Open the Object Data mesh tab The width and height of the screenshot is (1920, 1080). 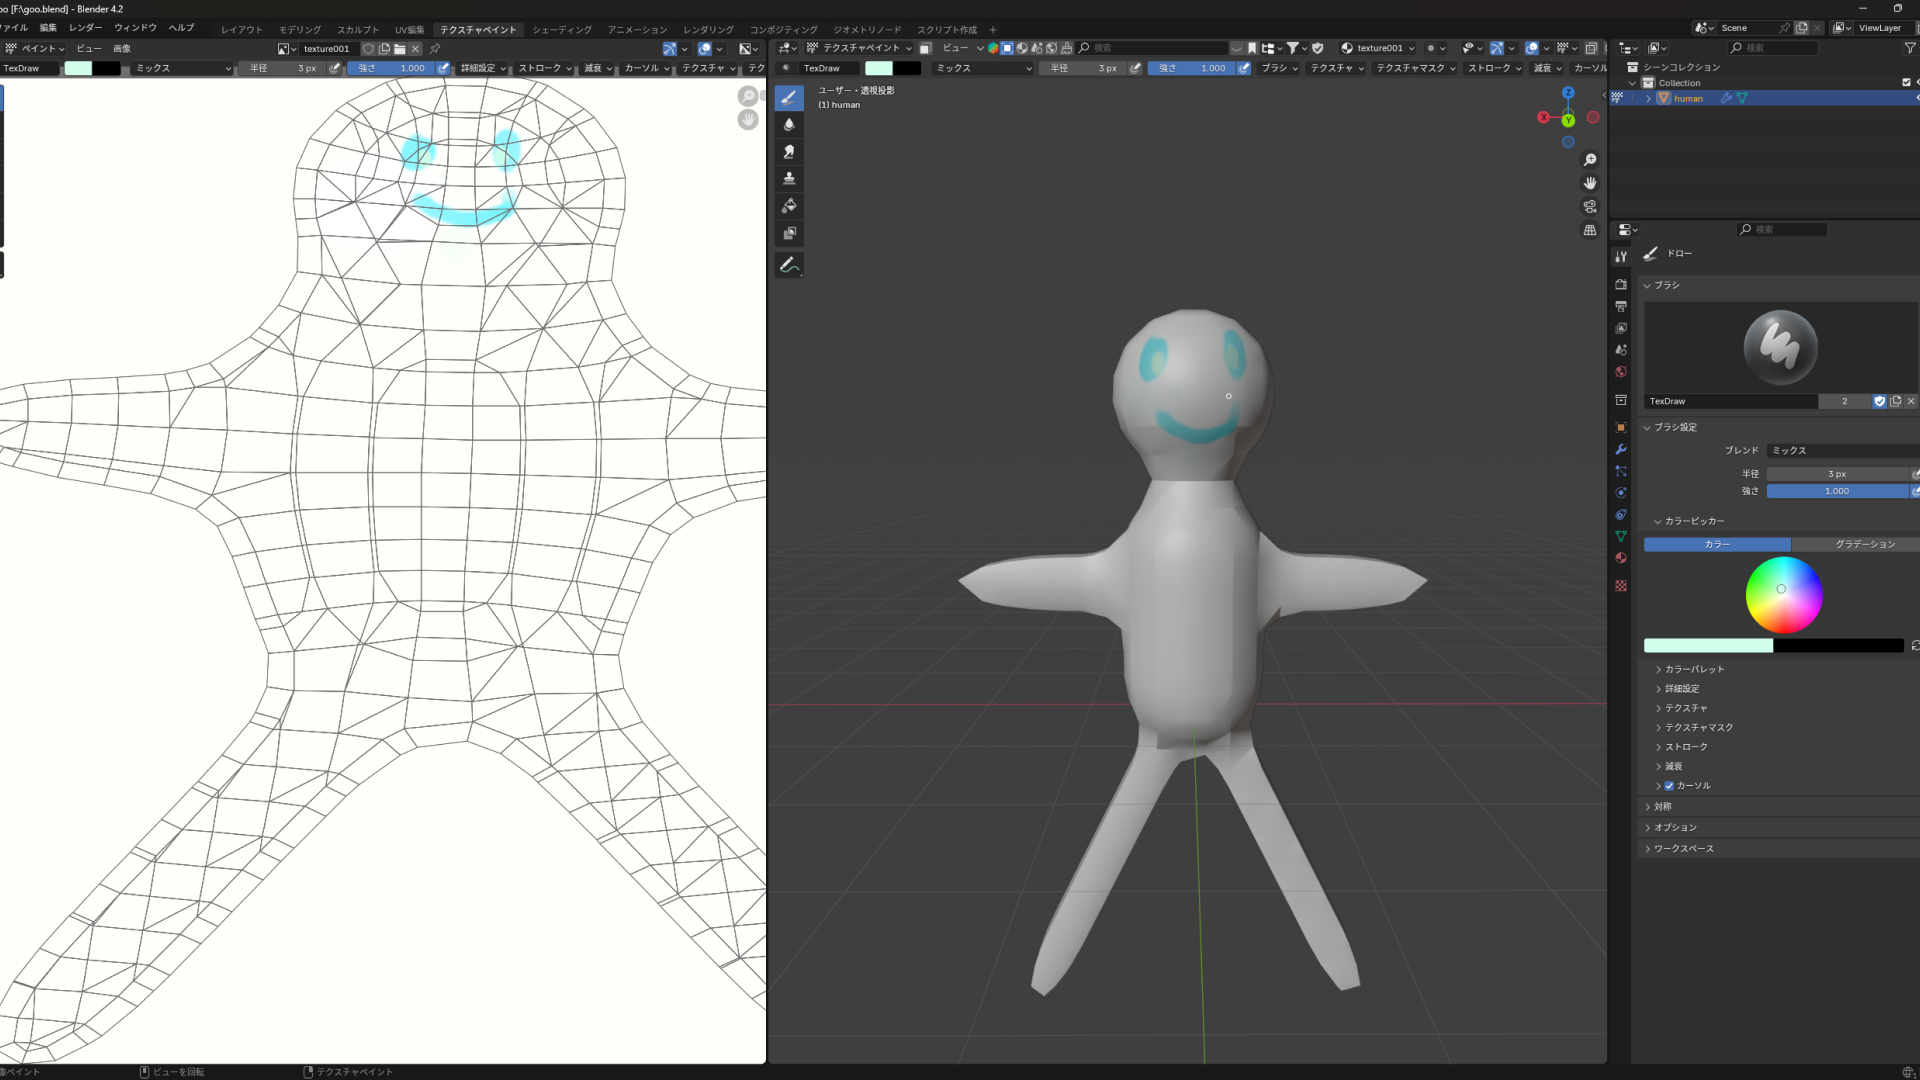click(1621, 537)
